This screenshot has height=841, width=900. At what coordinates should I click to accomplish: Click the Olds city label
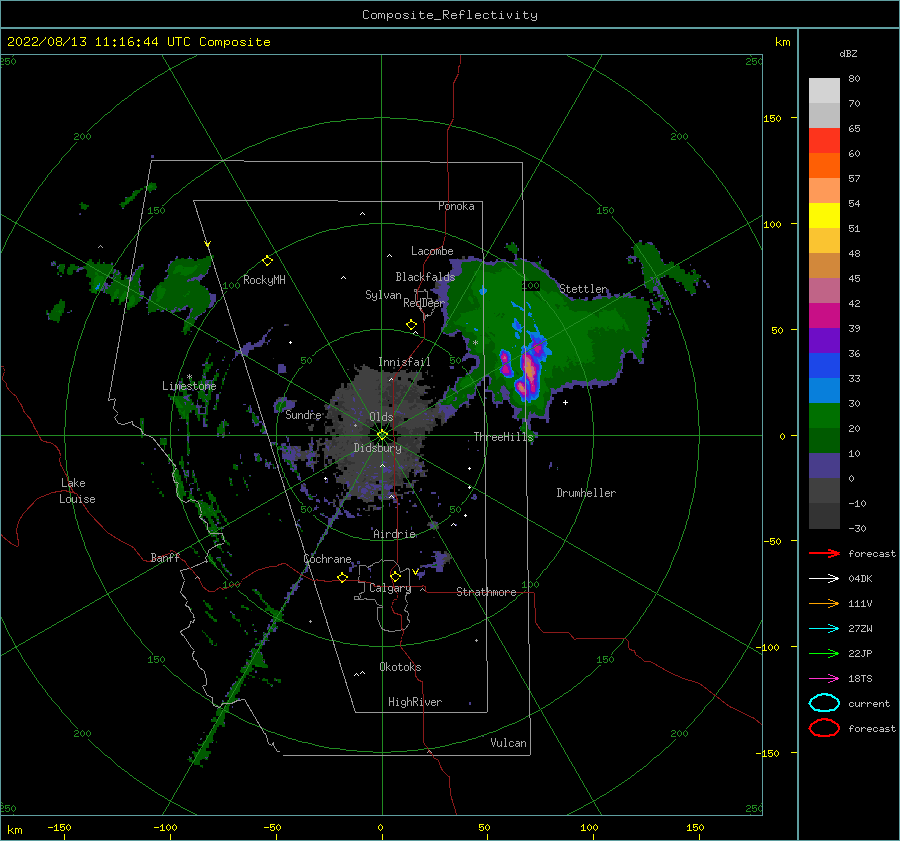click(x=381, y=417)
